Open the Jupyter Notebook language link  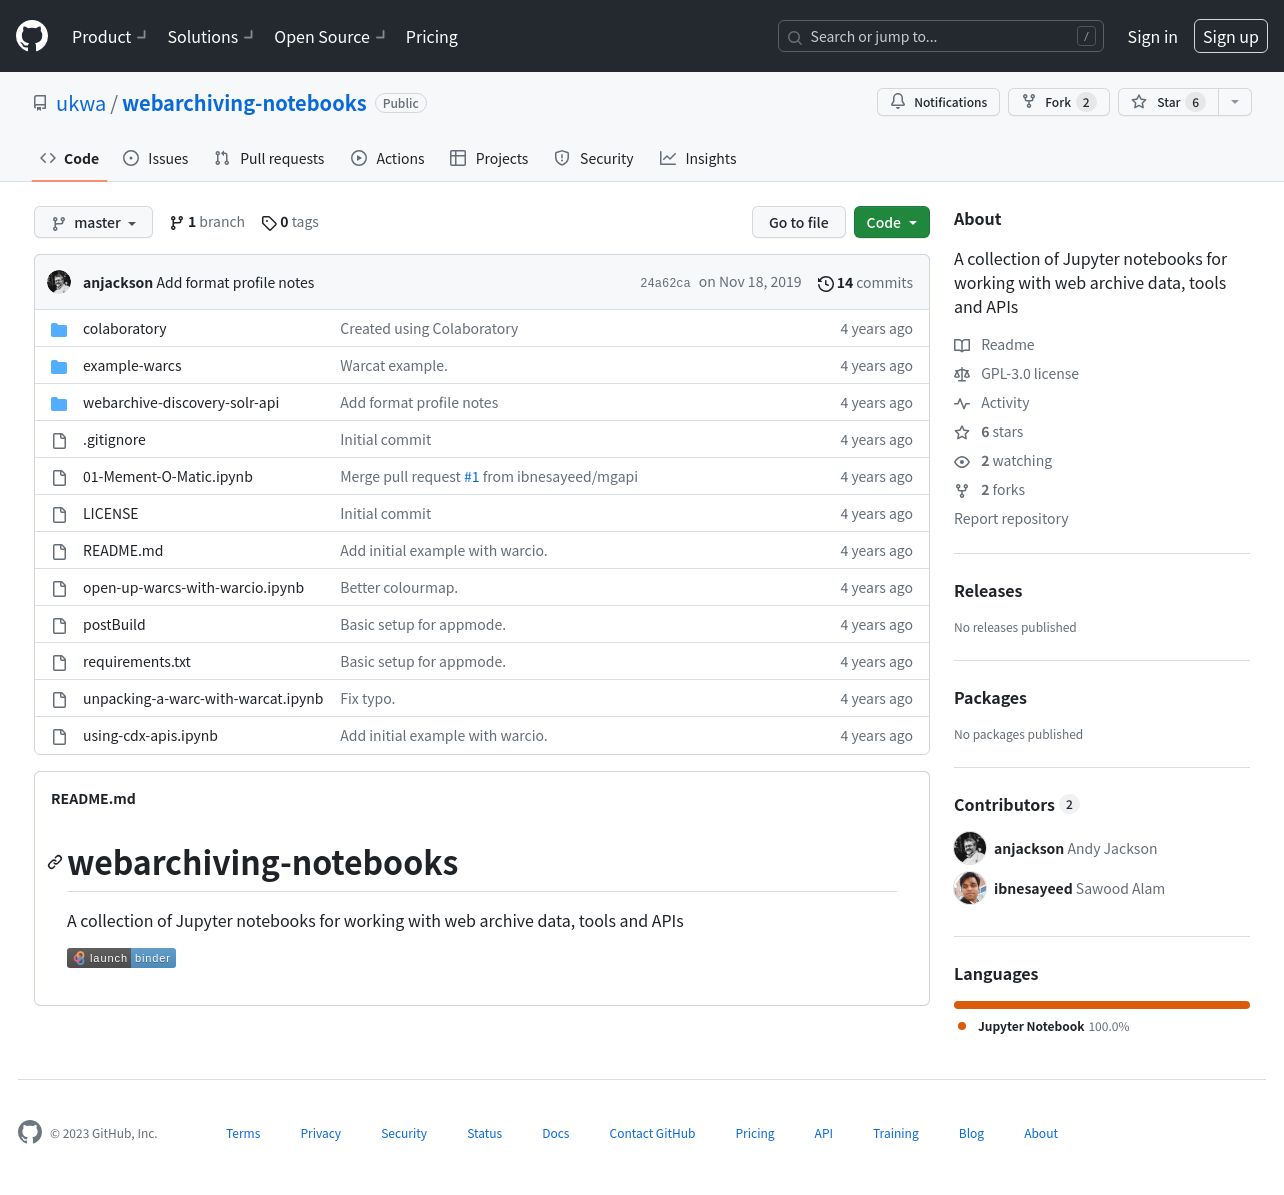point(1043,1027)
